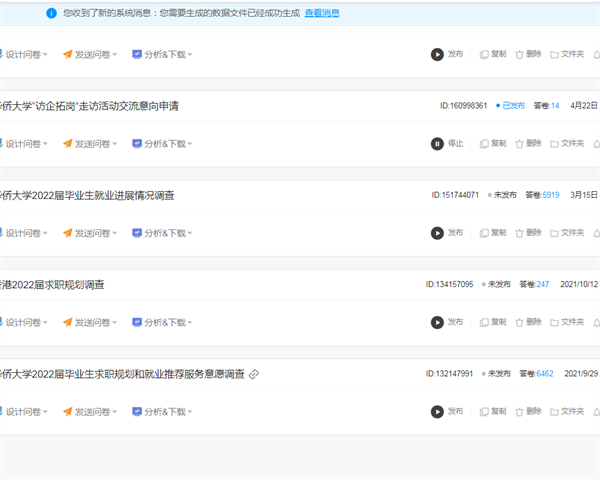Open survey 华侨大学2022届毕业生就业进展情况调查 title
The height and width of the screenshot is (480, 600).
coord(87,196)
